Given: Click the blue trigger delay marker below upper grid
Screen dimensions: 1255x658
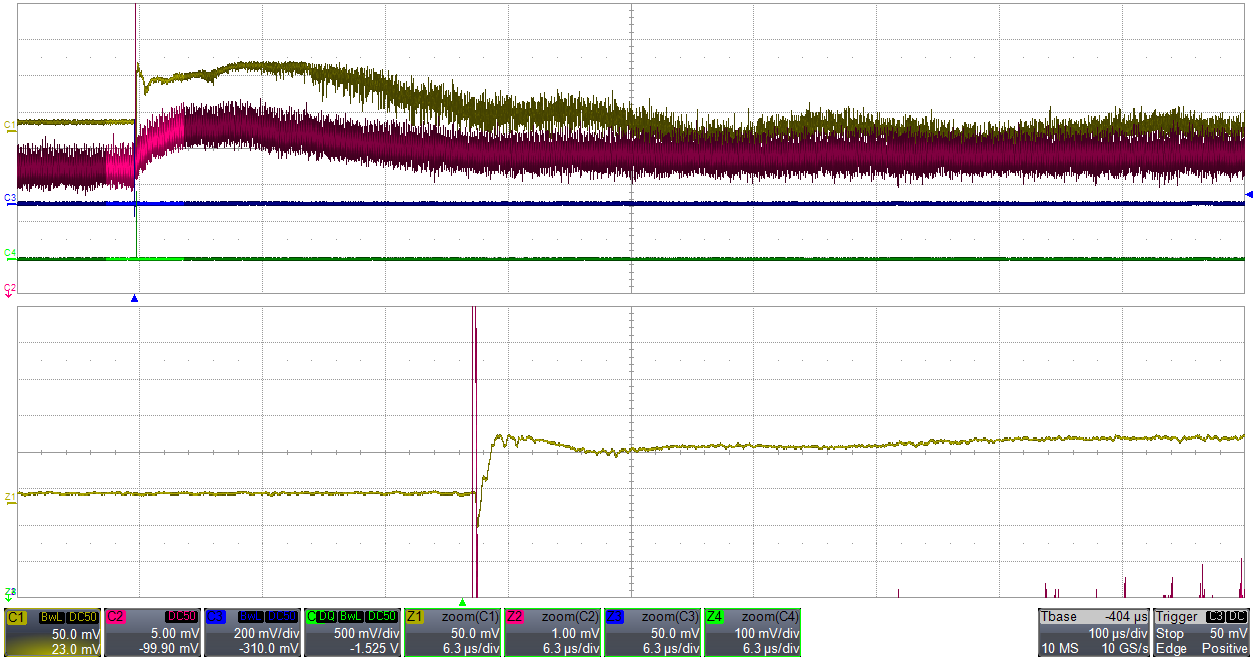Looking at the screenshot, I should [135, 298].
